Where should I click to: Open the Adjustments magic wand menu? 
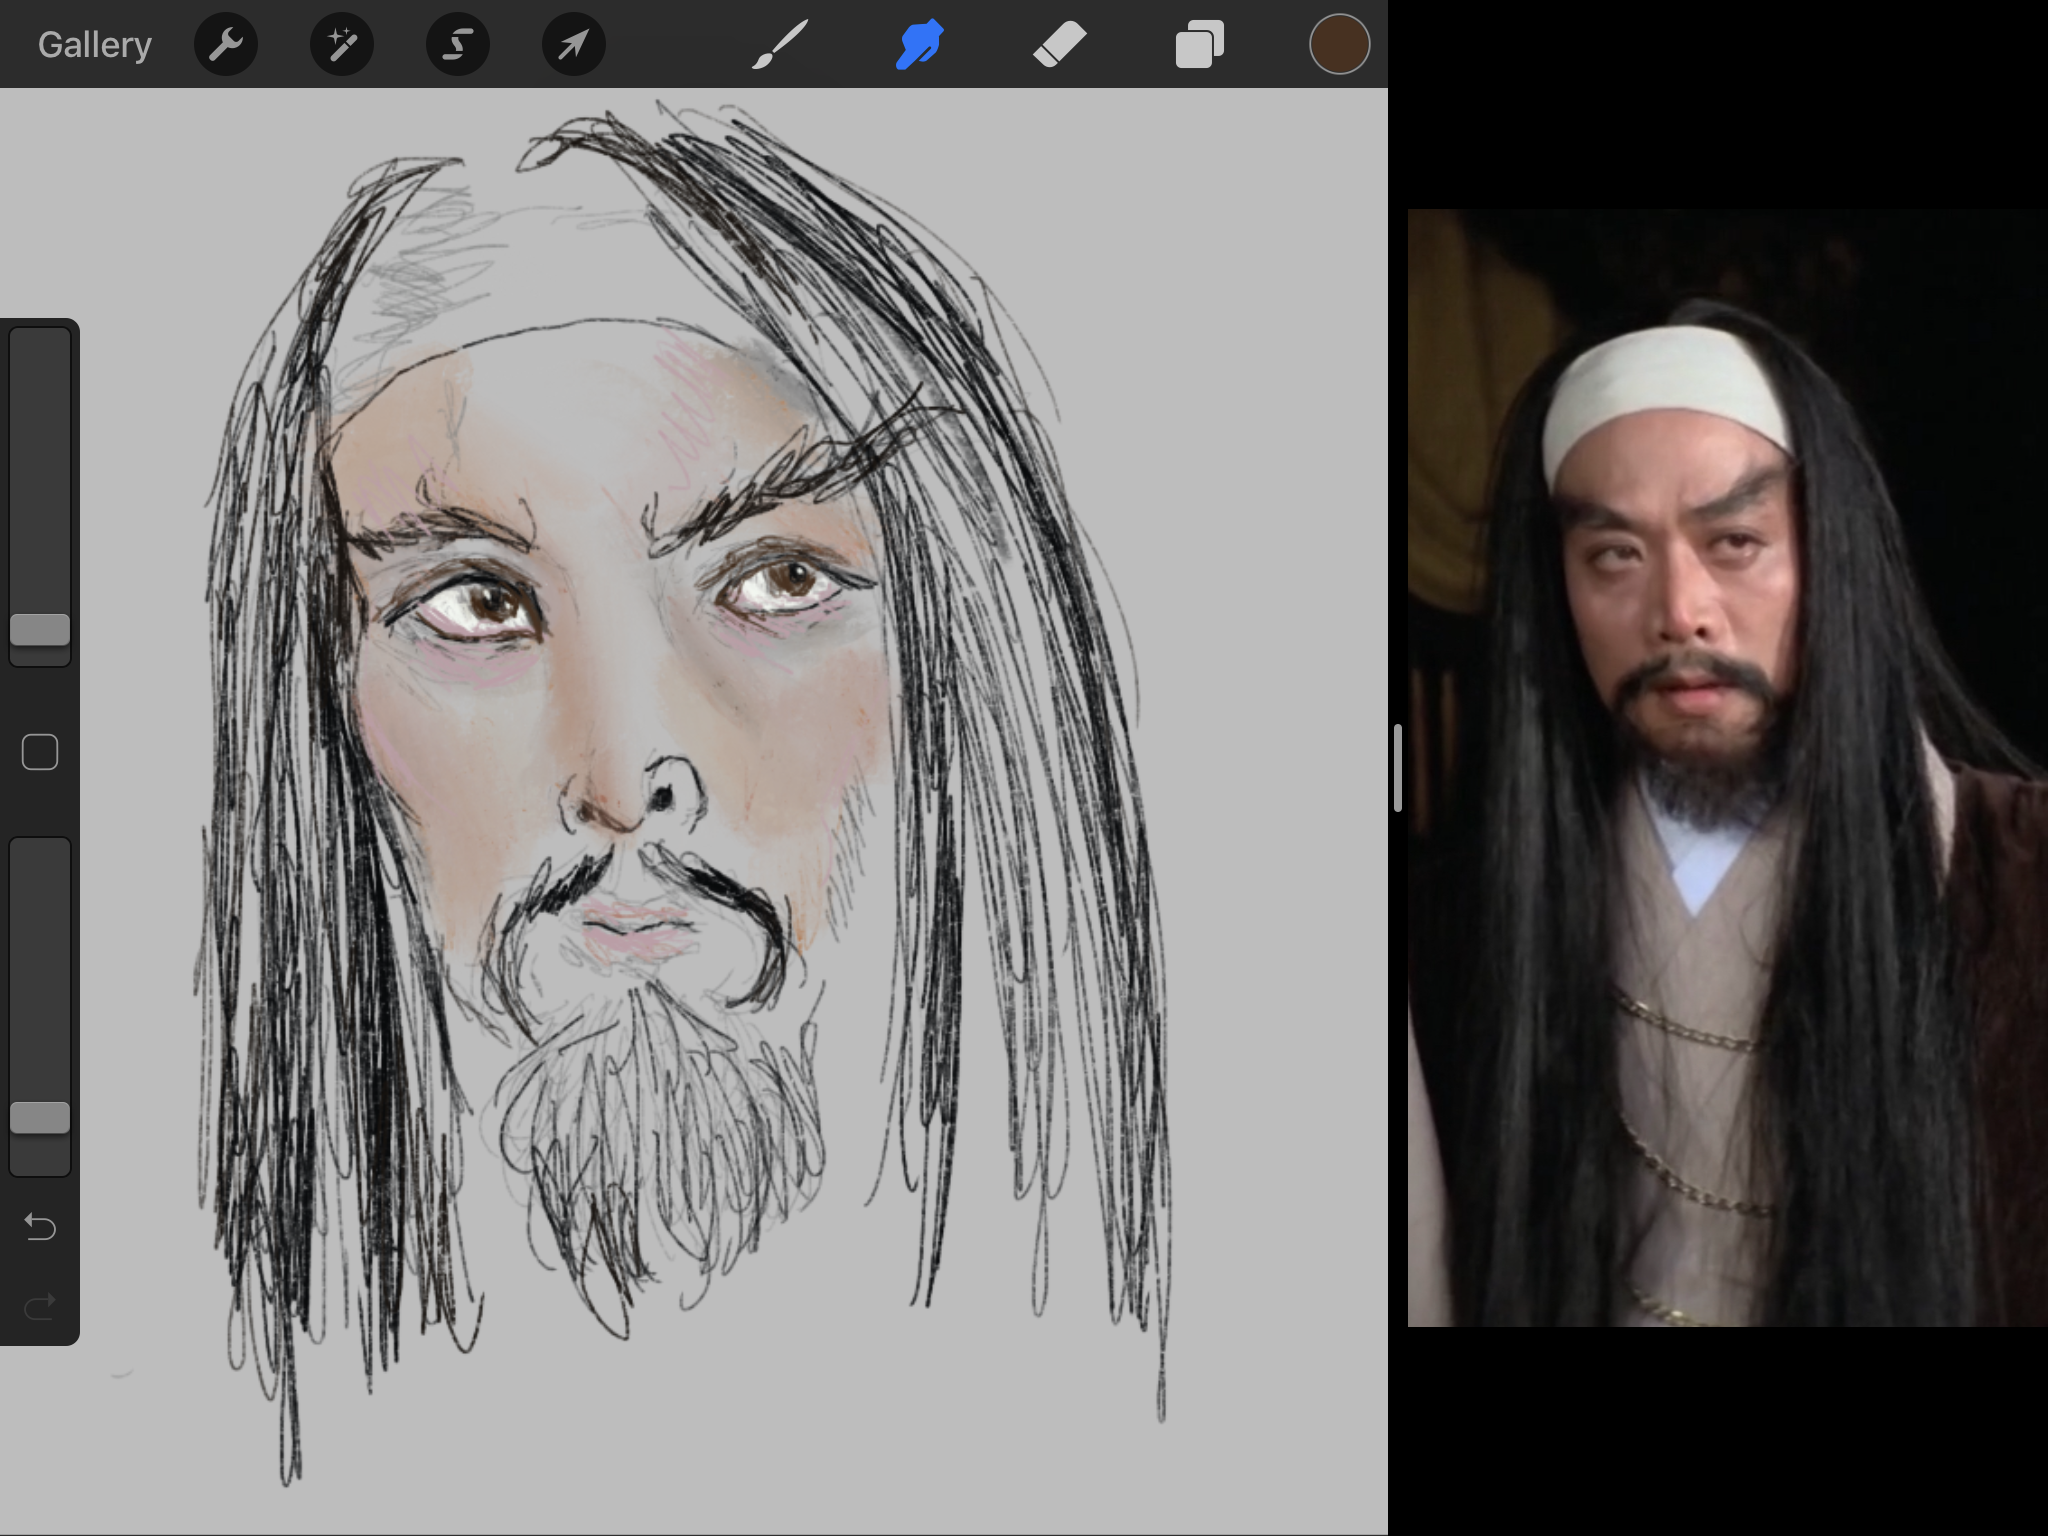click(x=342, y=45)
